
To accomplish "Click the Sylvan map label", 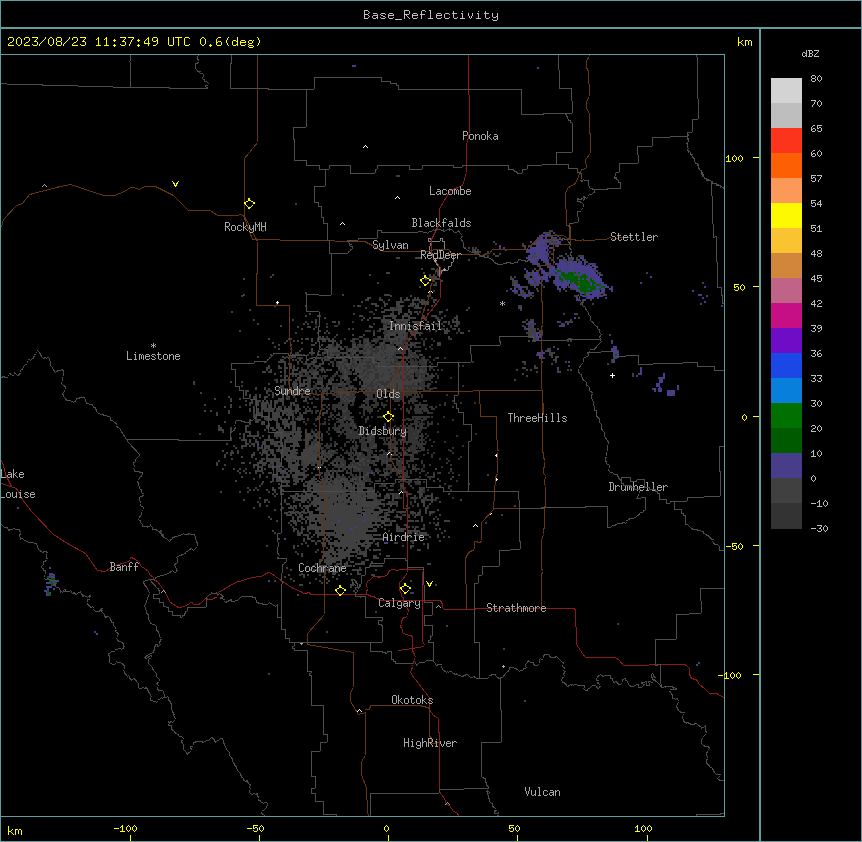I will 390,245.
